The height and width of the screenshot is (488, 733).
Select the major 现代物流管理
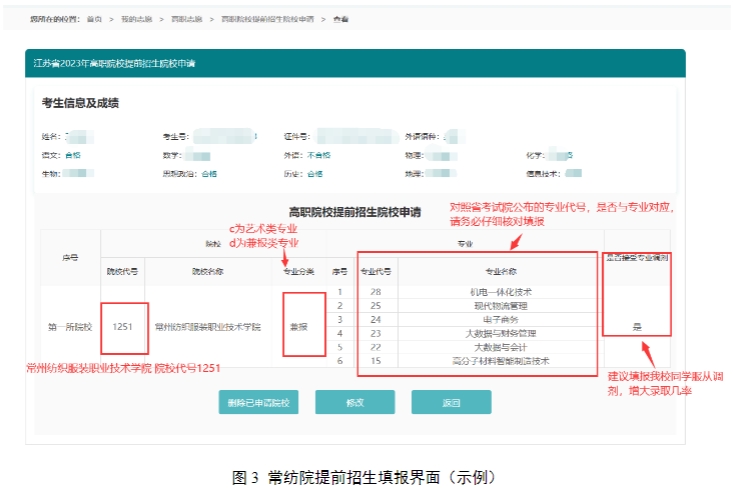501,306
